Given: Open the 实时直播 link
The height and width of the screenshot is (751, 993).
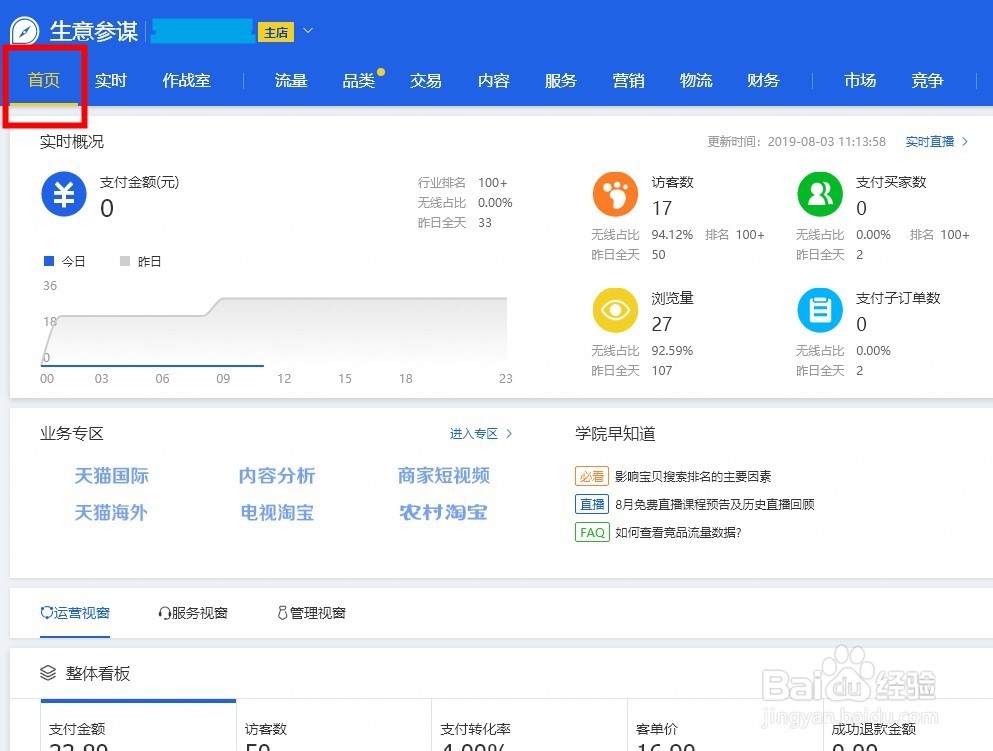Looking at the screenshot, I should tap(937, 141).
